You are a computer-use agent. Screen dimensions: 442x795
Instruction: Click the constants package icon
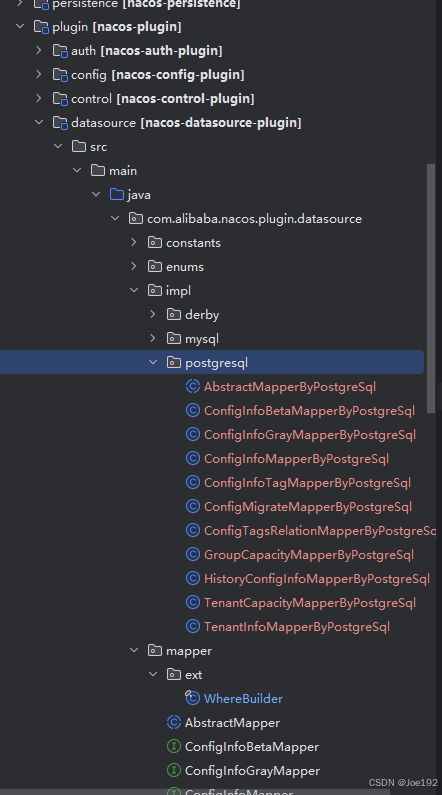pos(155,242)
